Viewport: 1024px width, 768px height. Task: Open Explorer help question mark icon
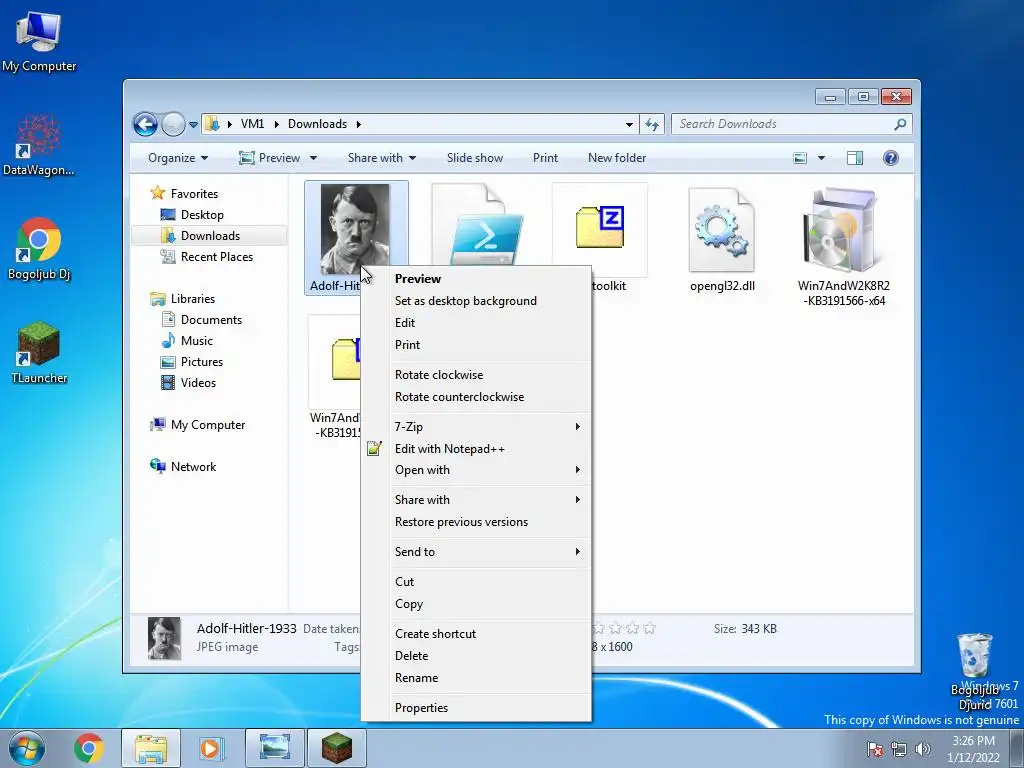click(891, 158)
